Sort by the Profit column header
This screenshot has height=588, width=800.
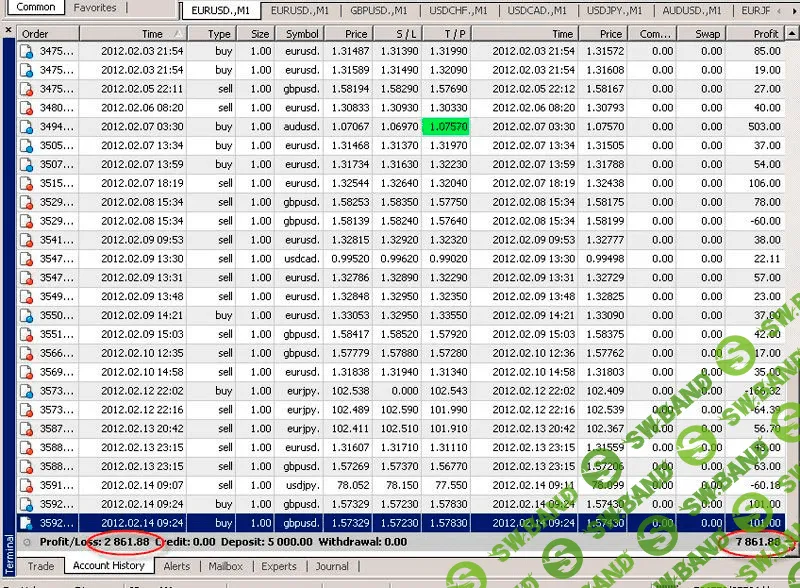point(765,34)
